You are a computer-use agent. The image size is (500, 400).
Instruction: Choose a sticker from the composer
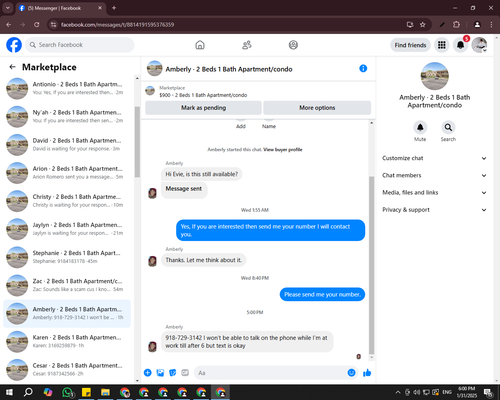click(173, 373)
